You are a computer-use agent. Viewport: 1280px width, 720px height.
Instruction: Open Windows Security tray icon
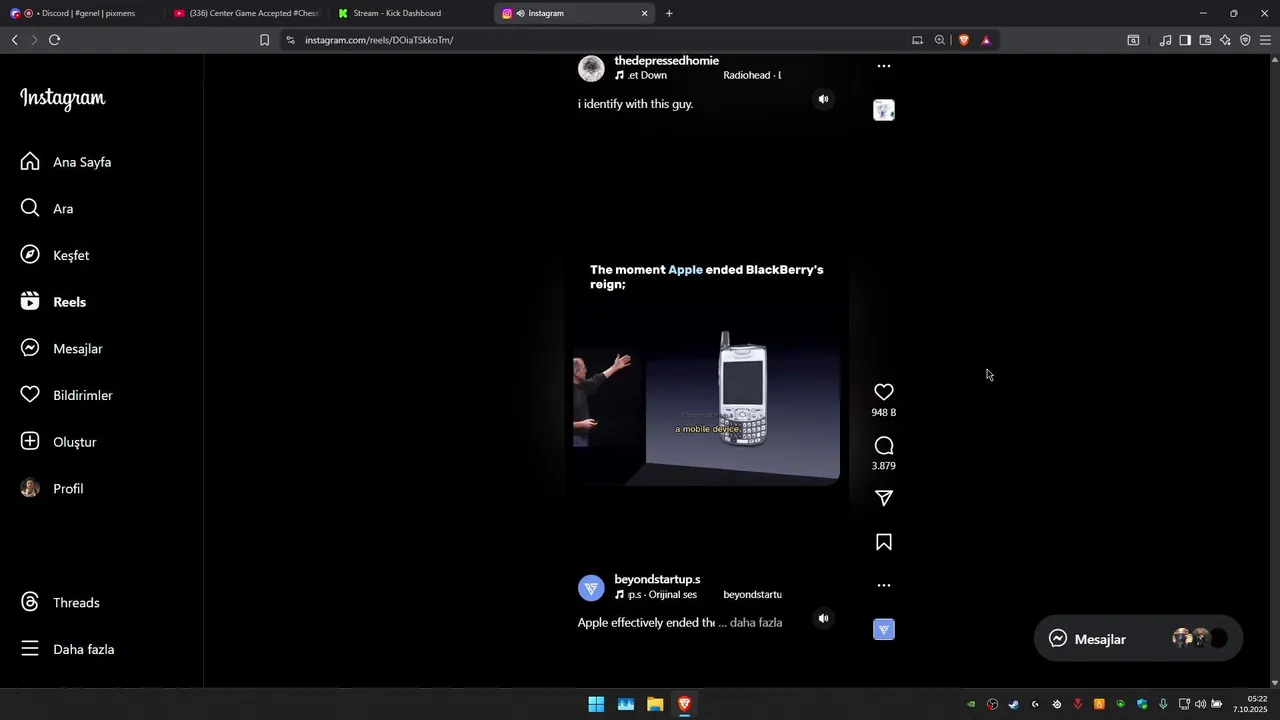(x=1142, y=704)
